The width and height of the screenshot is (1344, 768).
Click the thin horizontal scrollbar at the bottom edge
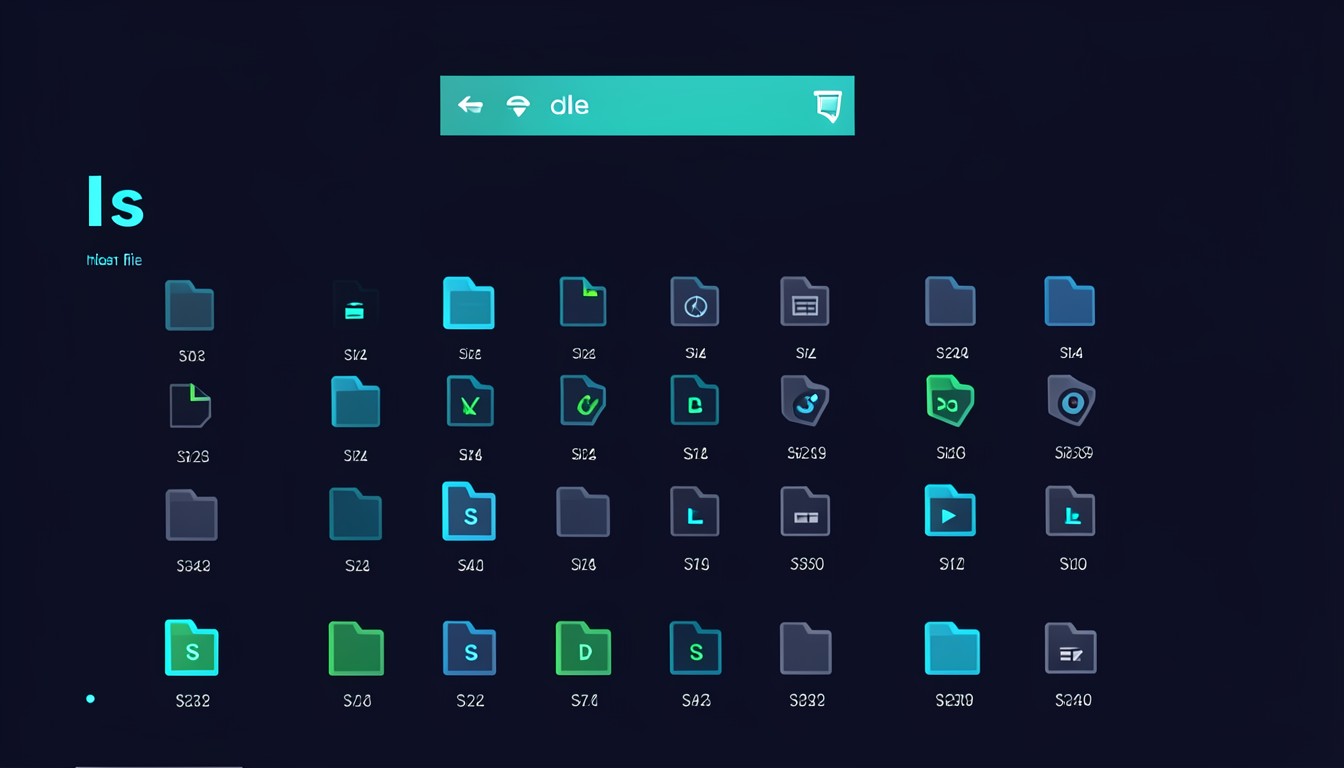[158, 765]
